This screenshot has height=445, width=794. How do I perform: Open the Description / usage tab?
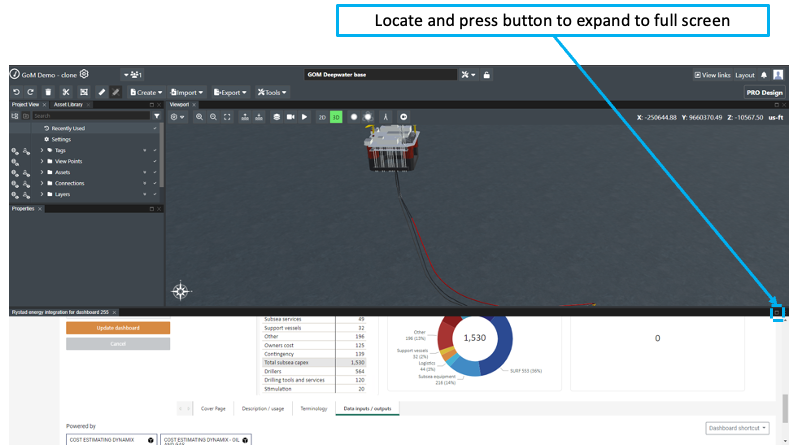pos(263,409)
